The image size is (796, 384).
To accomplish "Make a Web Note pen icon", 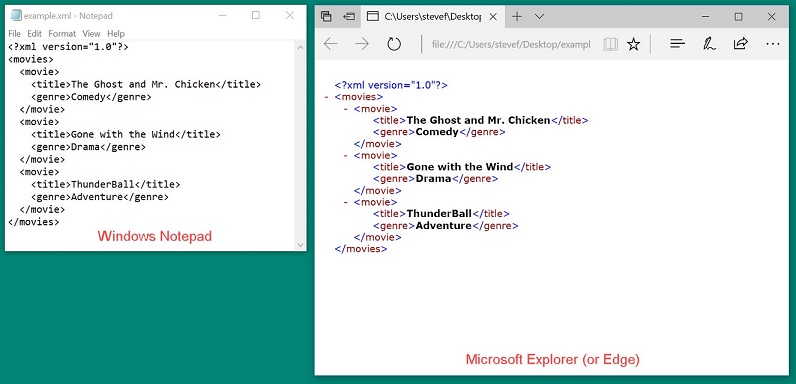I will click(709, 44).
